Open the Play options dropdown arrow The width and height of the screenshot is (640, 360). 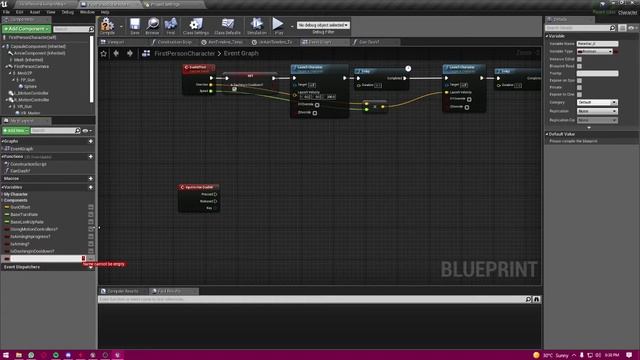point(292,27)
